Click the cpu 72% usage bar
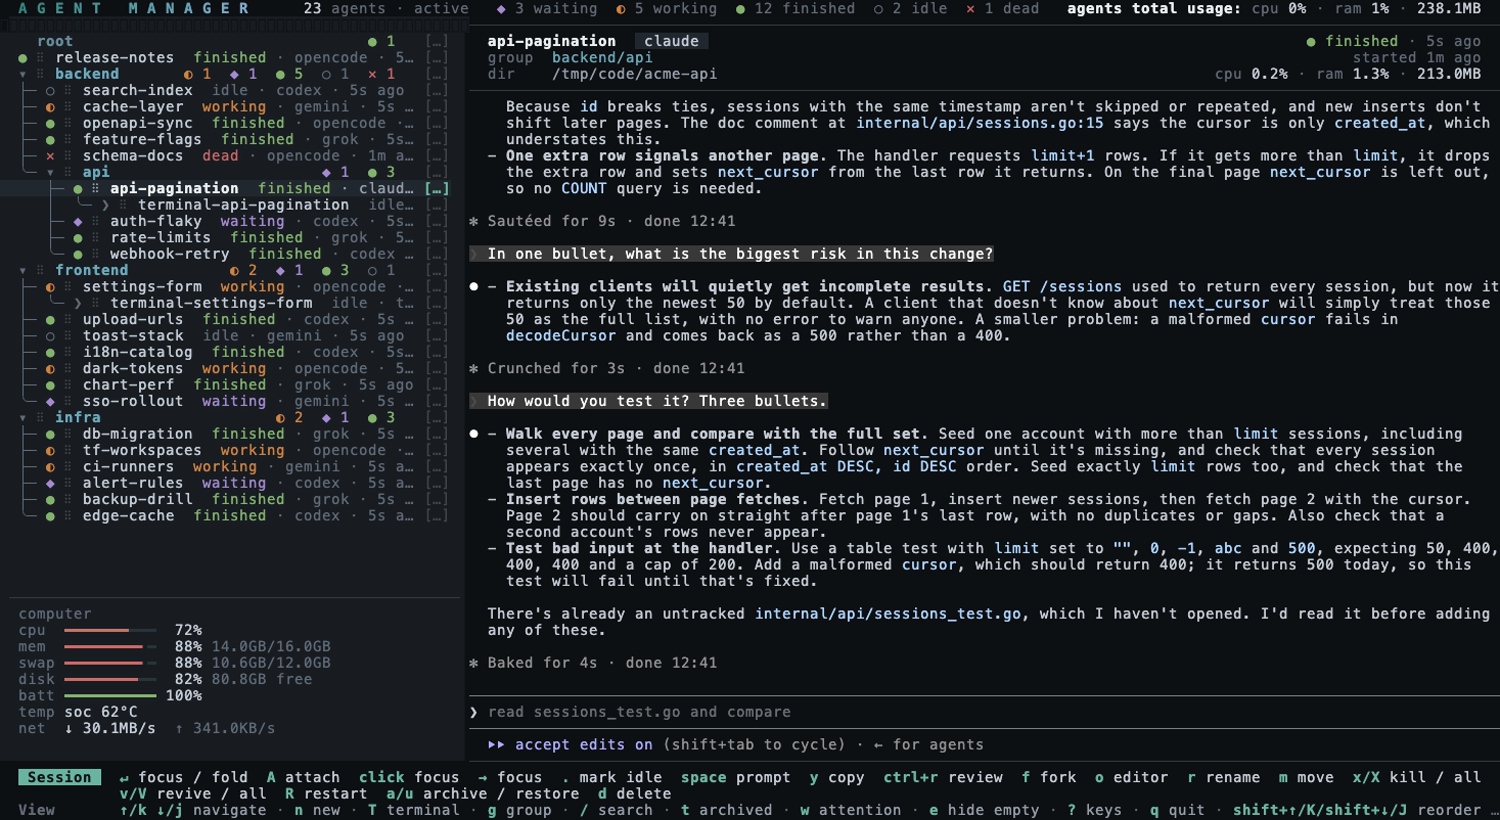The image size is (1500, 820). coord(110,630)
